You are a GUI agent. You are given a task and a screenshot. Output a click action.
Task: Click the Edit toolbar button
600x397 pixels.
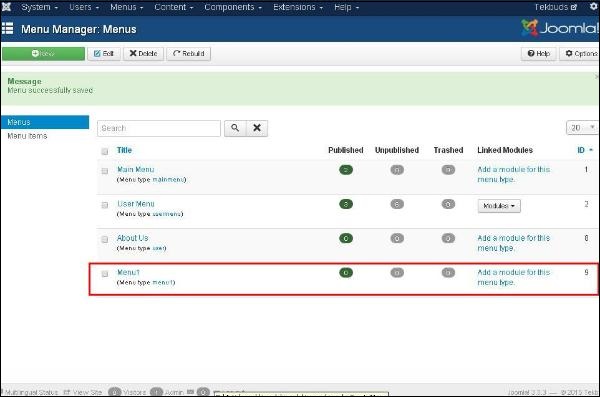tap(104, 54)
